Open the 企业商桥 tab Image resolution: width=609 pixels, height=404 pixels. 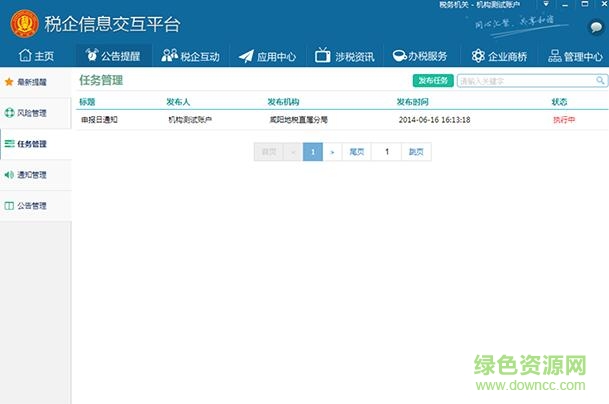click(x=499, y=56)
